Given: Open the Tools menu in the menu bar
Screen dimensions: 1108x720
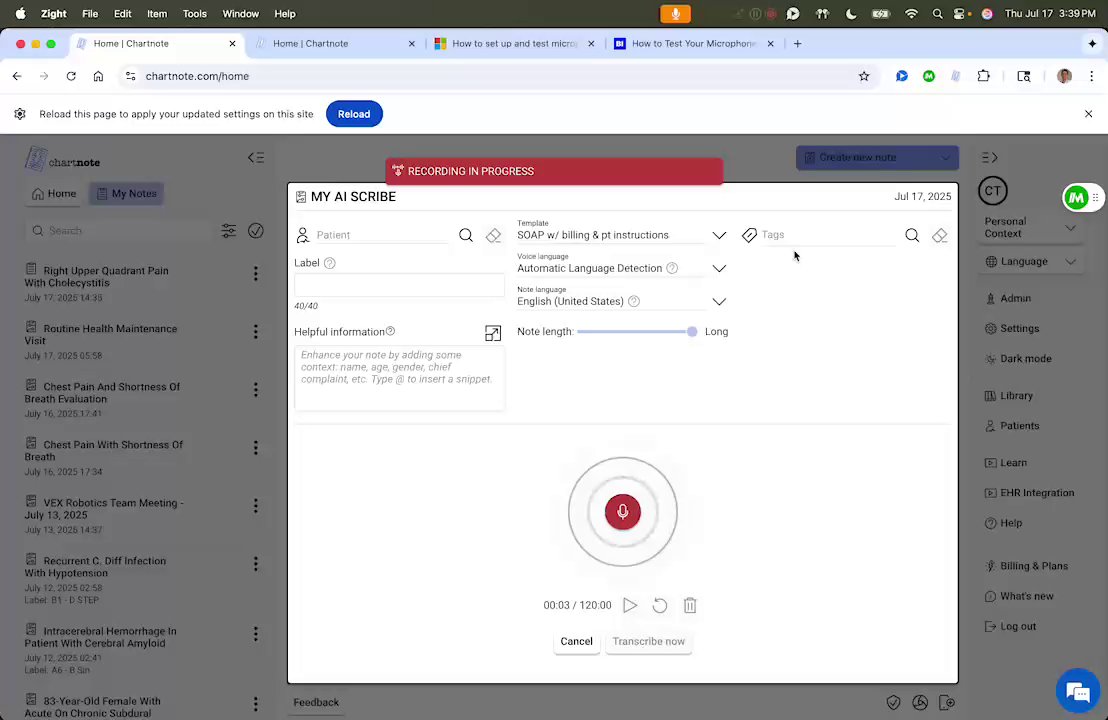Looking at the screenshot, I should tap(194, 13).
